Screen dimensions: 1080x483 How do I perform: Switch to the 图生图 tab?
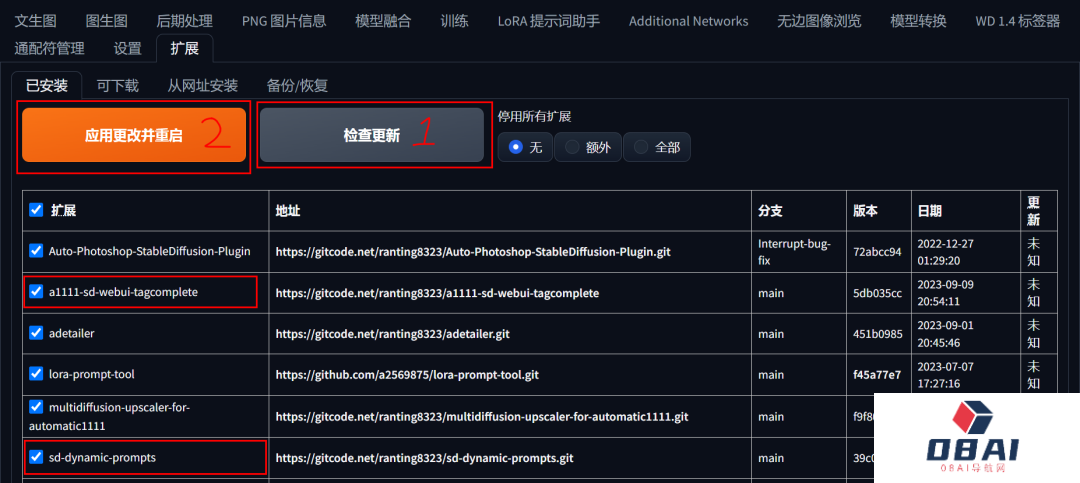[106, 21]
